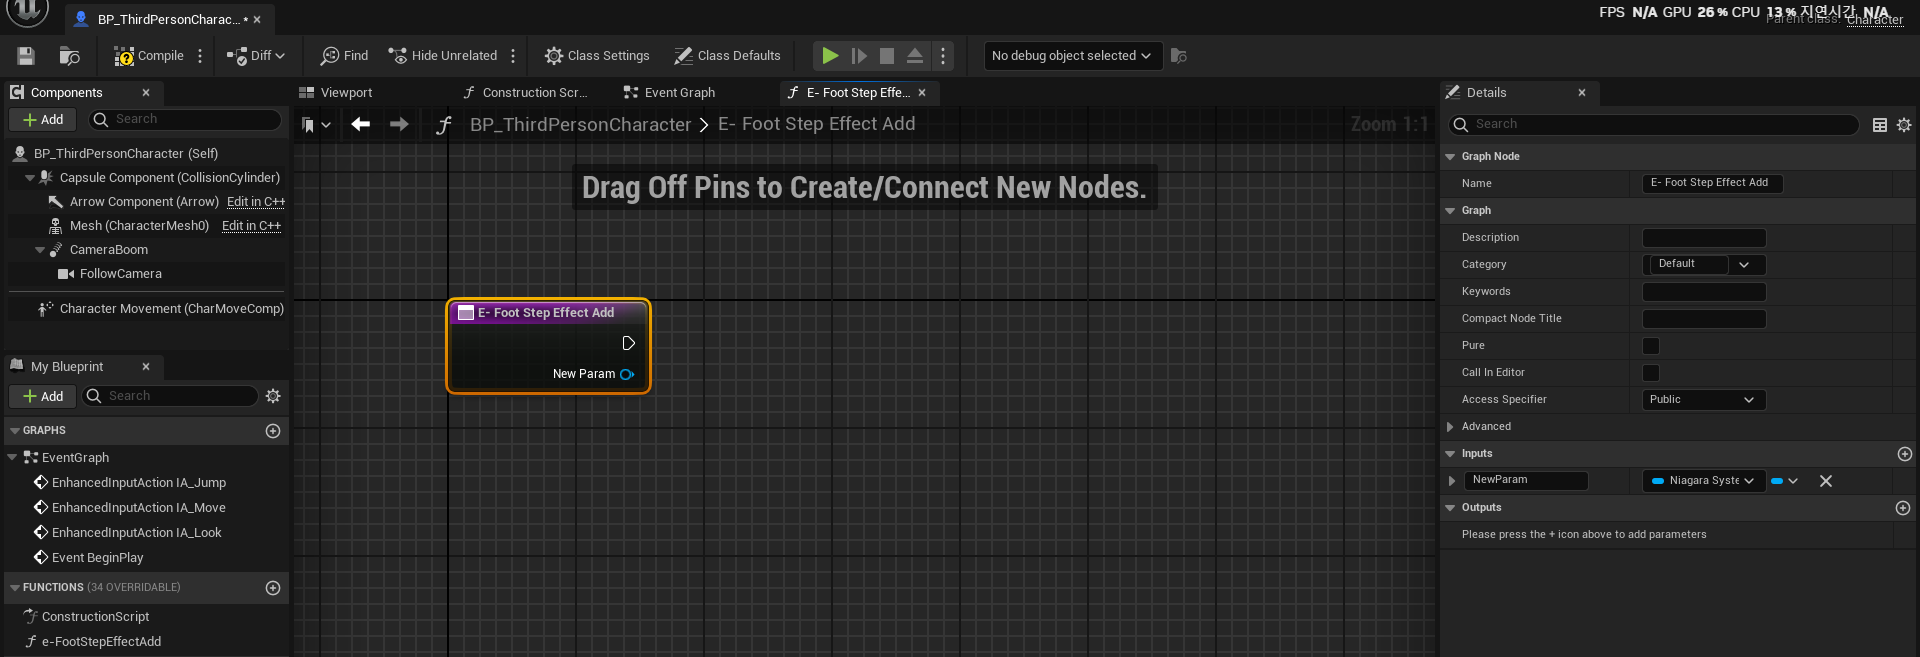Navigate forward in graph history
The height and width of the screenshot is (657, 1920).
(x=399, y=124)
